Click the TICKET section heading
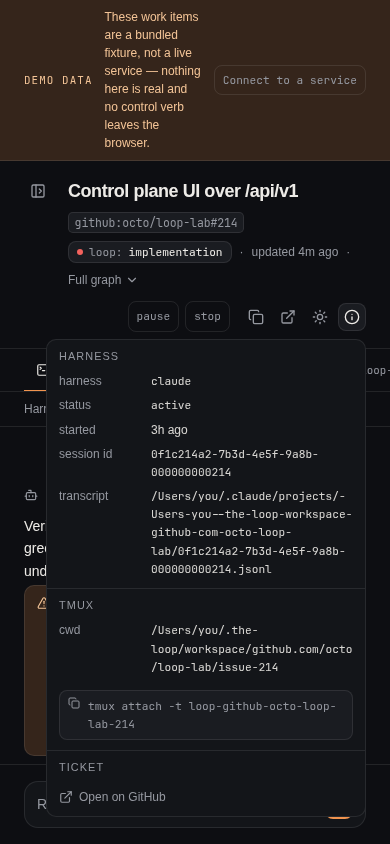Image resolution: width=390 pixels, height=844 pixels. [81, 768]
